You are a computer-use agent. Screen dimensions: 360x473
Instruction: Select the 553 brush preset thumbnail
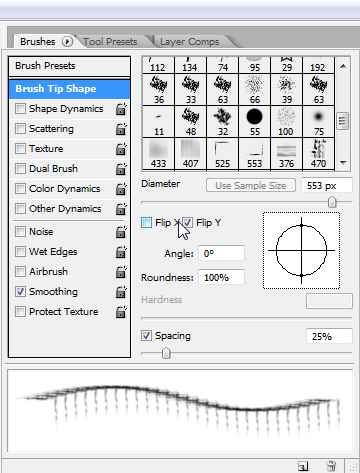[x=255, y=154]
